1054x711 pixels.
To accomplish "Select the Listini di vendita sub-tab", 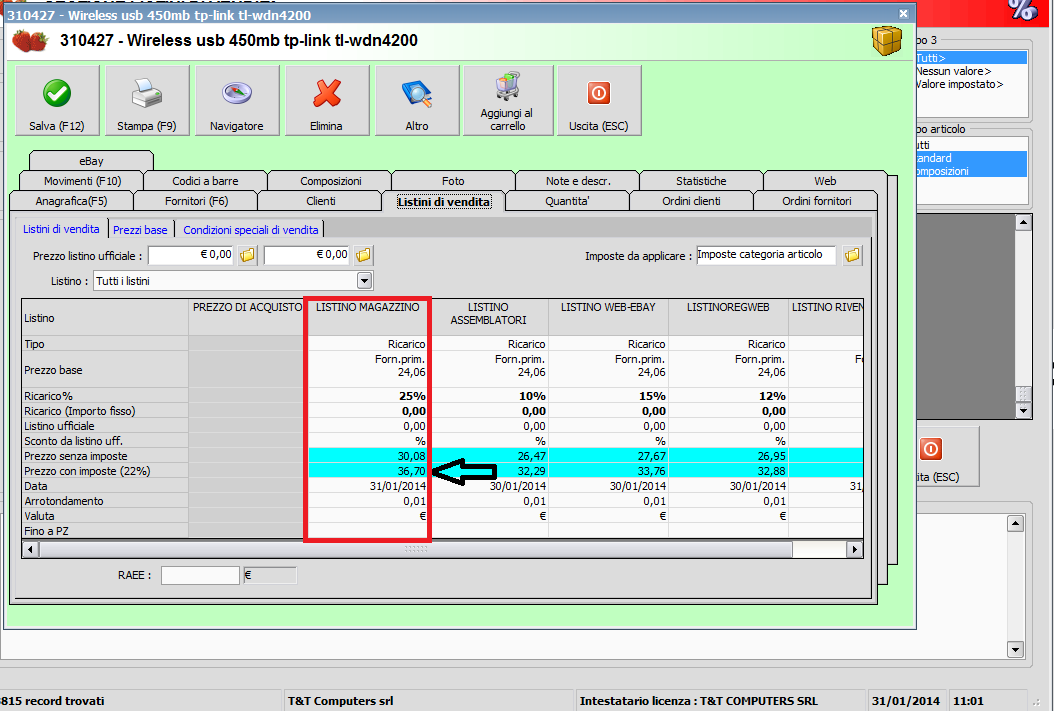I will coord(61,229).
